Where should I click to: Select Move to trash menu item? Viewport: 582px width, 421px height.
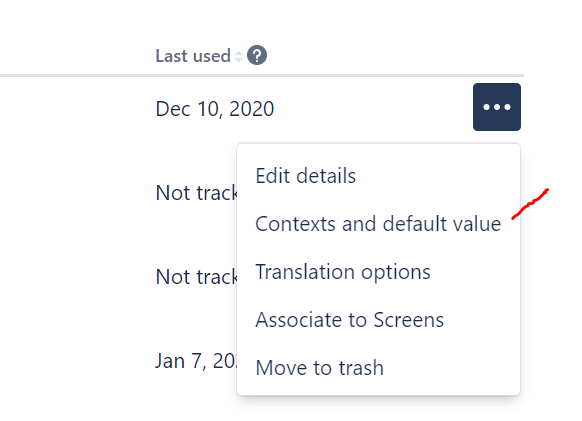click(x=378, y=368)
